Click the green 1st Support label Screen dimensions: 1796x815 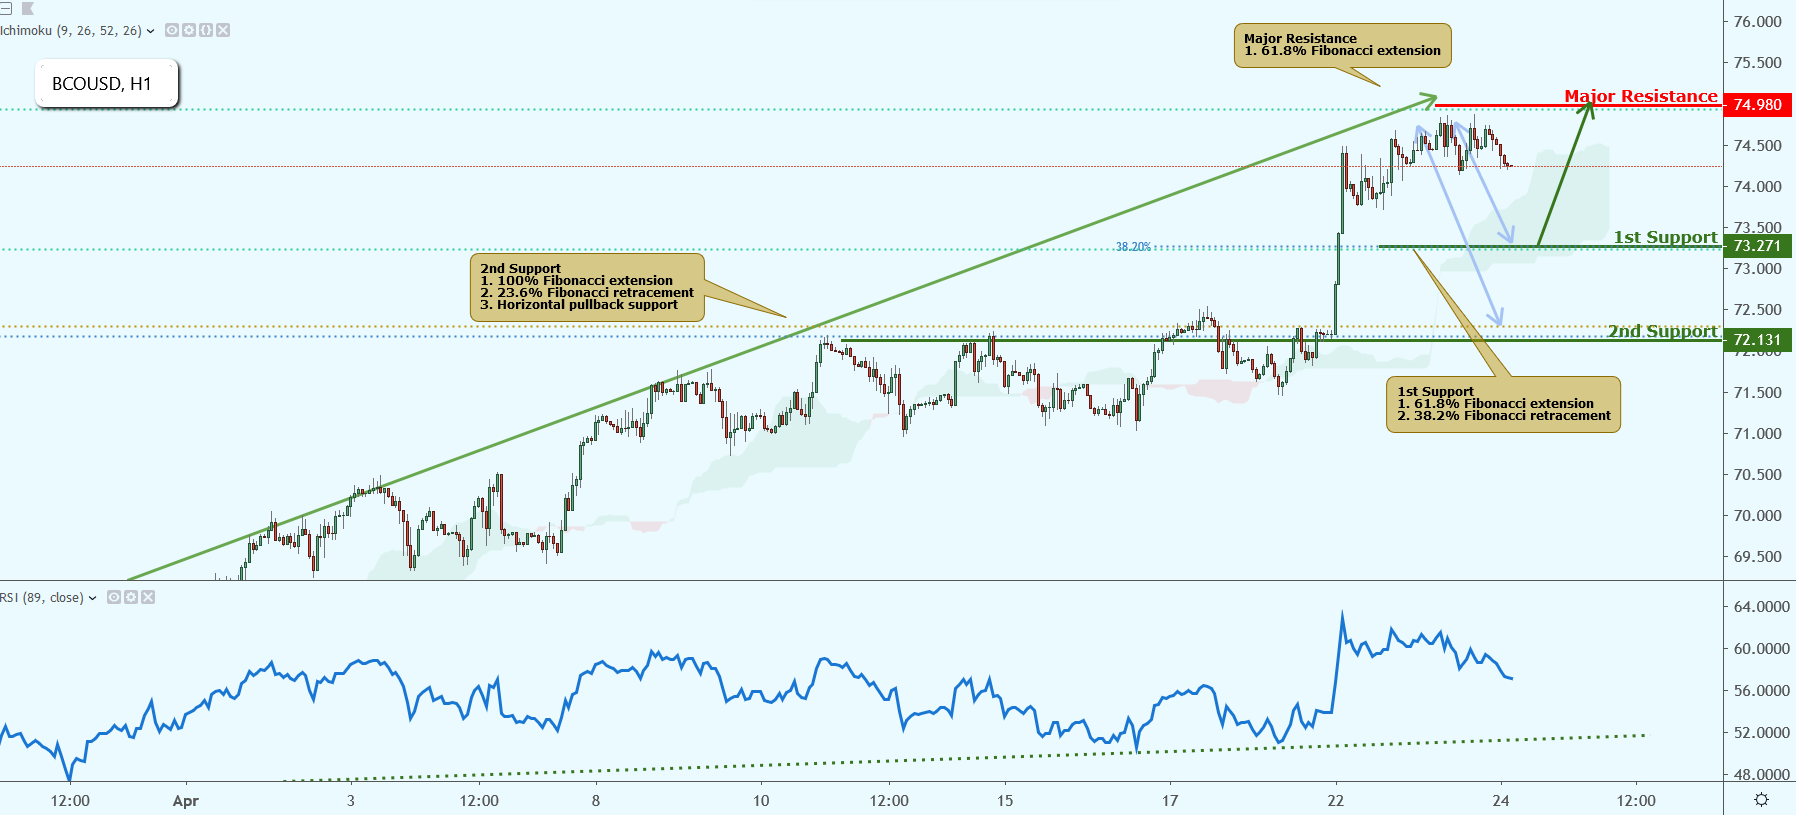coord(1665,237)
